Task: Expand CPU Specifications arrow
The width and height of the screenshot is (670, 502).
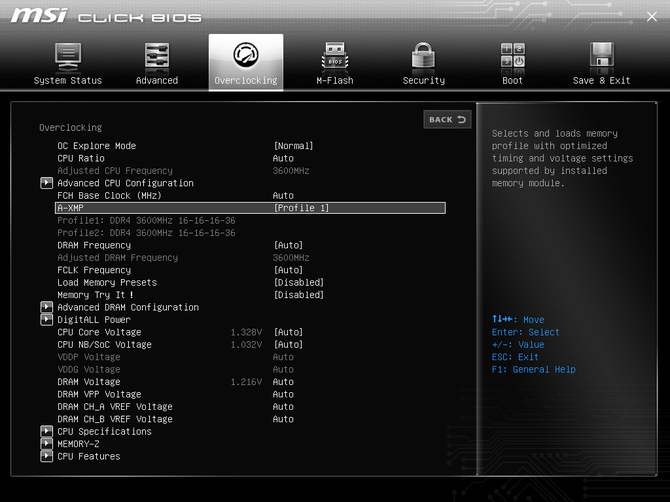Action: (46, 432)
